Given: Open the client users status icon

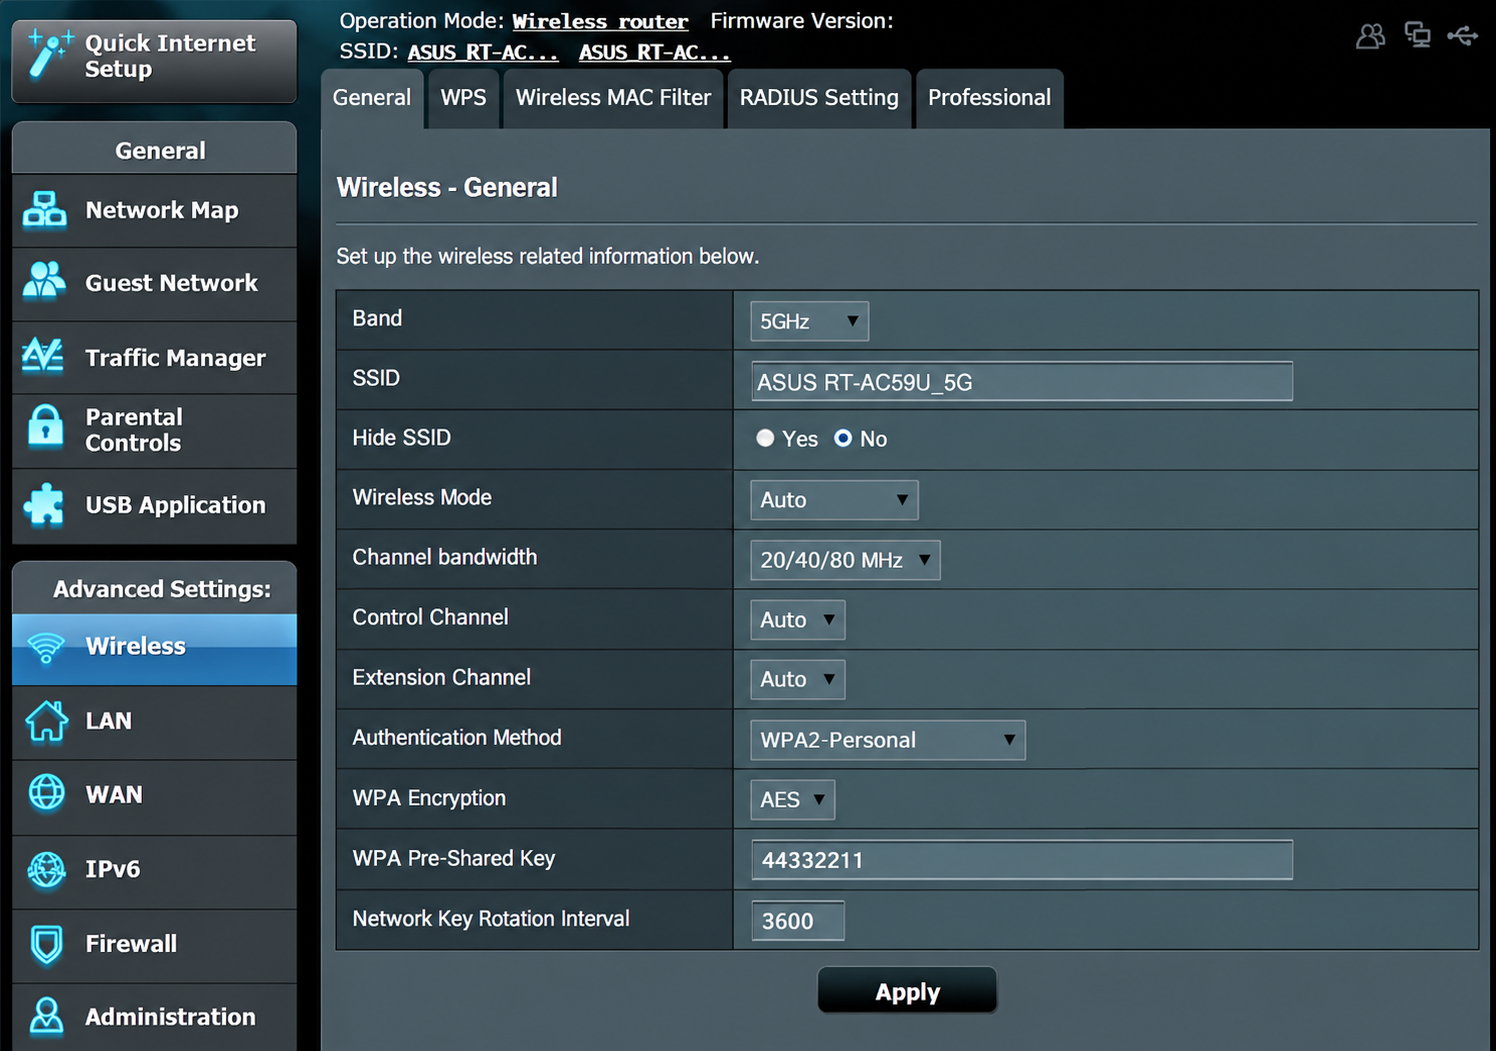Looking at the screenshot, I should click(1370, 36).
